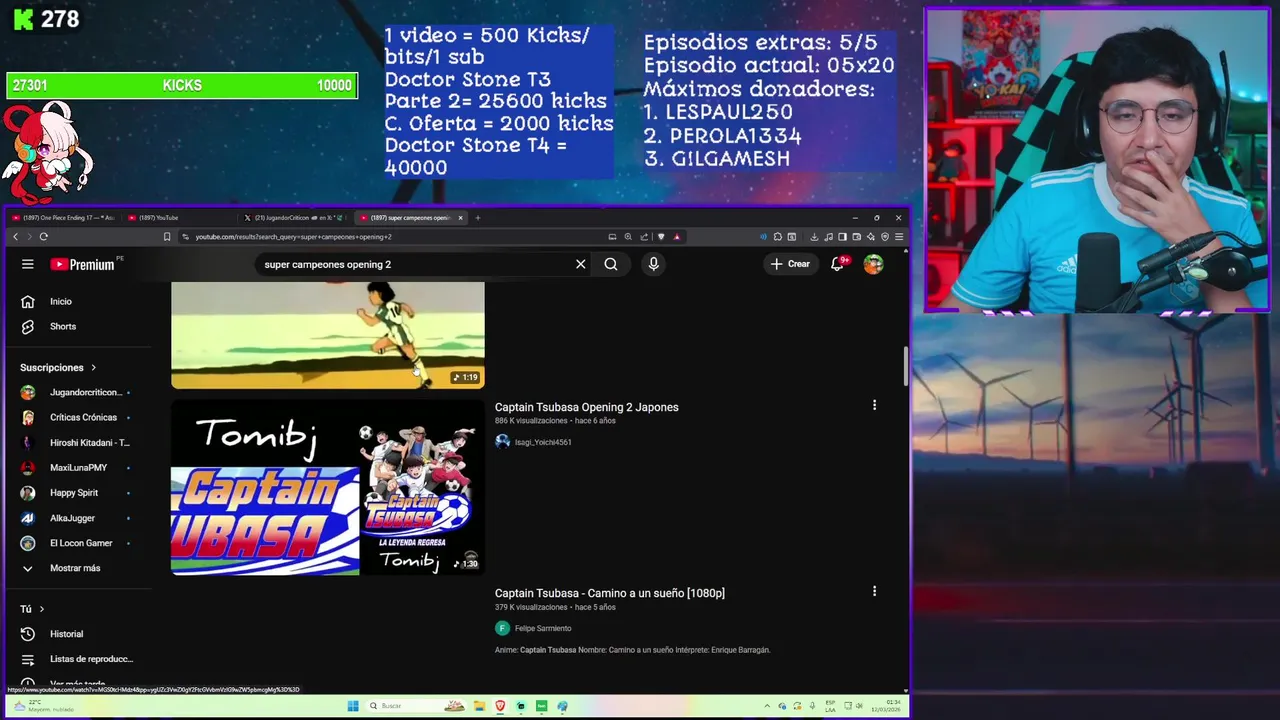Open options for Captain Tsubasa Opening 2 Japones

tap(874, 405)
